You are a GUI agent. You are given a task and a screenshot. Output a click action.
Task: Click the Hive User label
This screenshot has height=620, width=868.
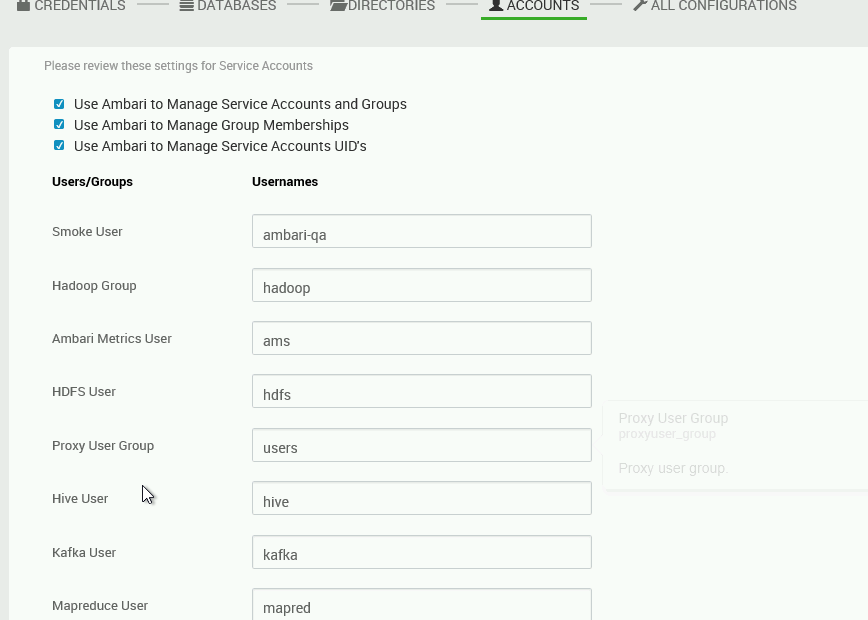80,498
